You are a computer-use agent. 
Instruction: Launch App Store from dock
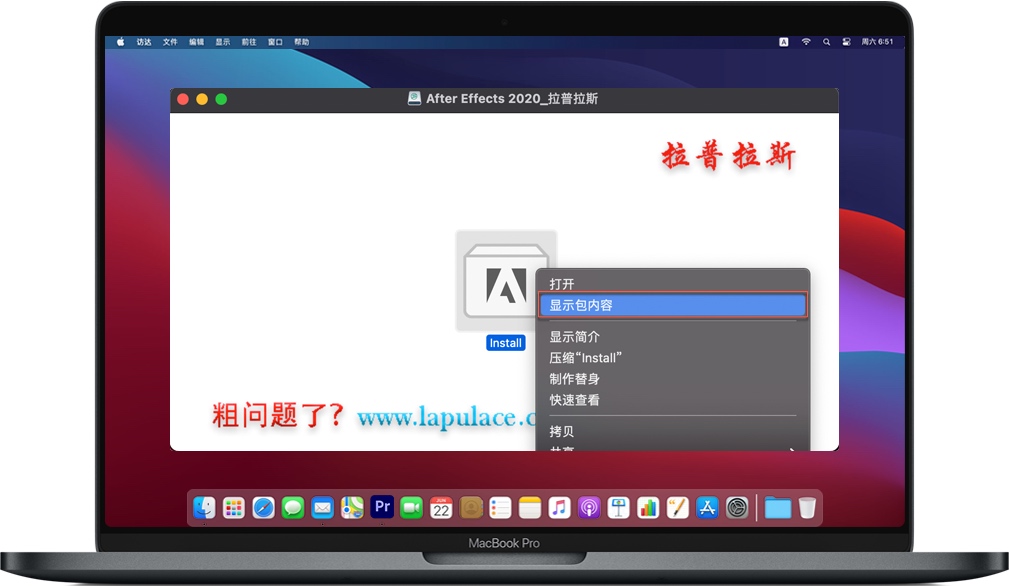707,508
